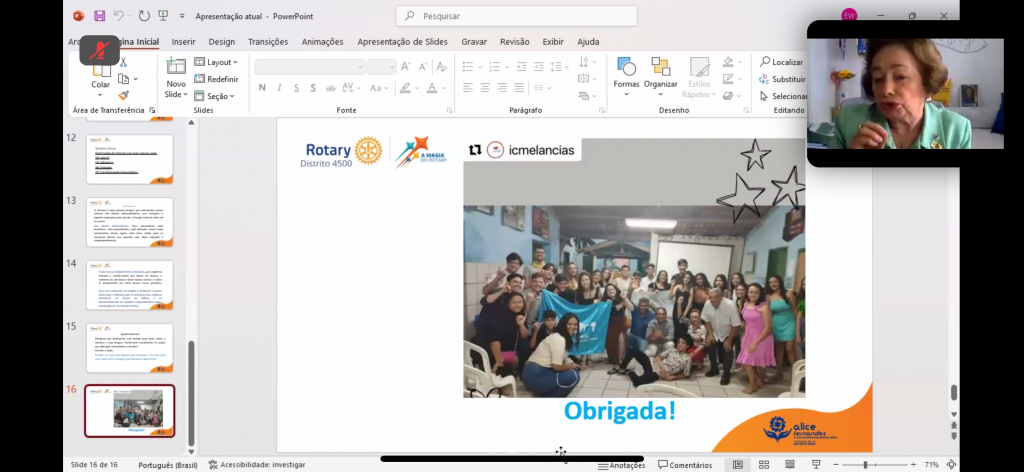Switch to Slide Sorter view icon
Image resolution: width=1024 pixels, height=472 pixels.
764,465
